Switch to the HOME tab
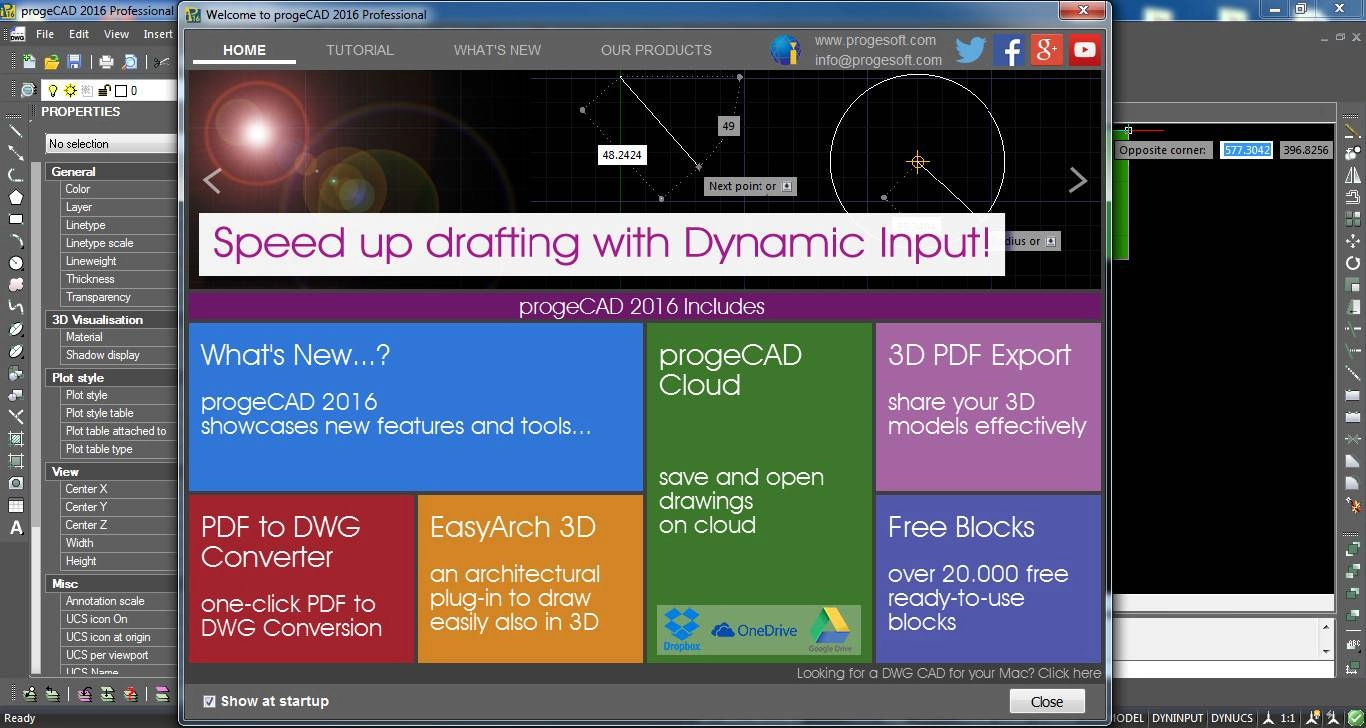The height and width of the screenshot is (728, 1366). [x=244, y=49]
